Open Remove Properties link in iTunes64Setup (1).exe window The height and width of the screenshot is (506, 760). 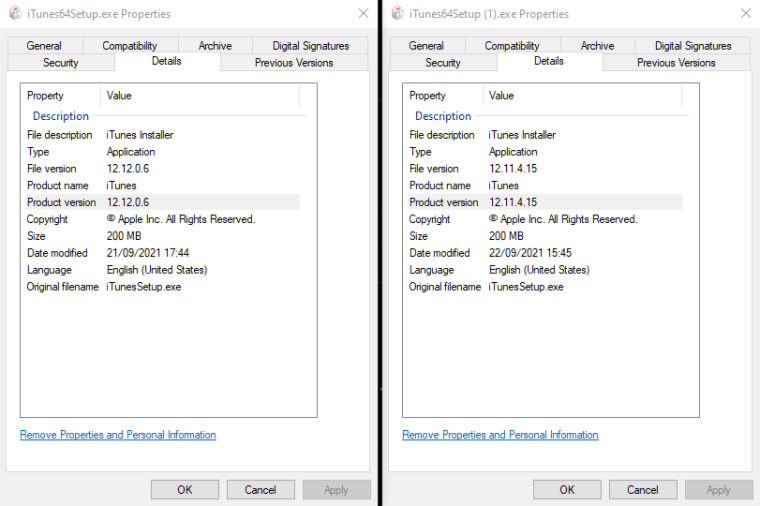[x=500, y=435]
